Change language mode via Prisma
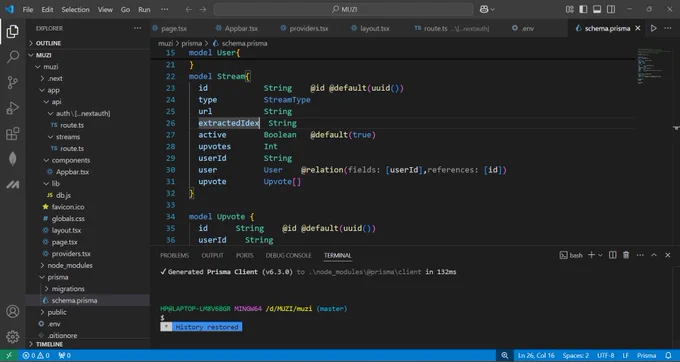 coord(646,355)
